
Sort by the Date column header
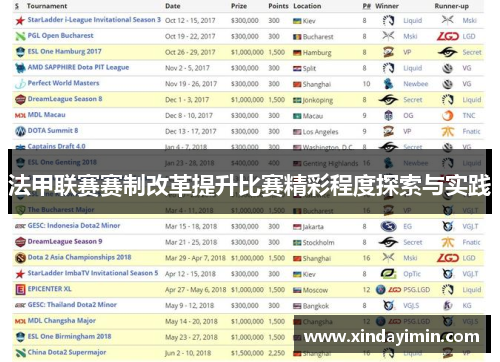click(x=172, y=6)
